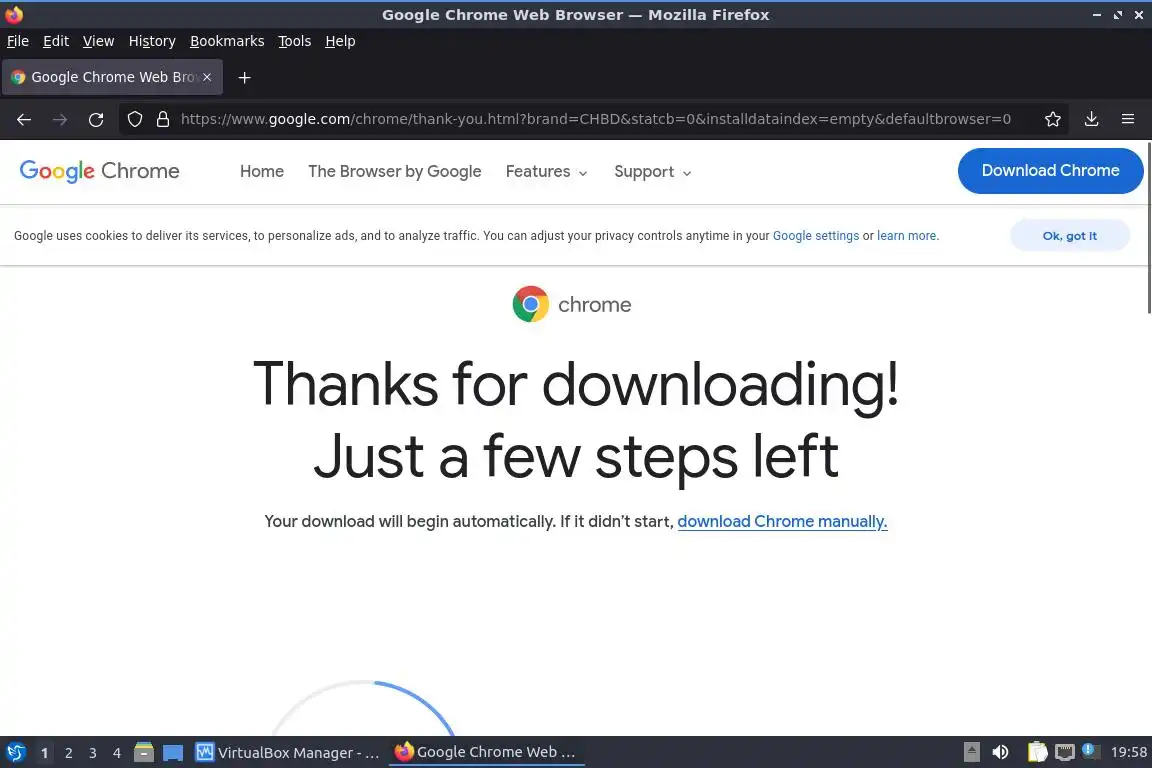Open the View menu

point(98,41)
